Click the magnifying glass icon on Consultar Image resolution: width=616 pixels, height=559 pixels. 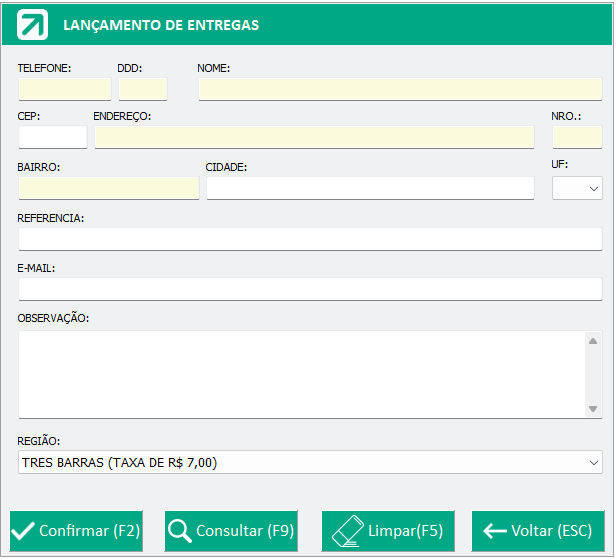pyautogui.click(x=180, y=531)
